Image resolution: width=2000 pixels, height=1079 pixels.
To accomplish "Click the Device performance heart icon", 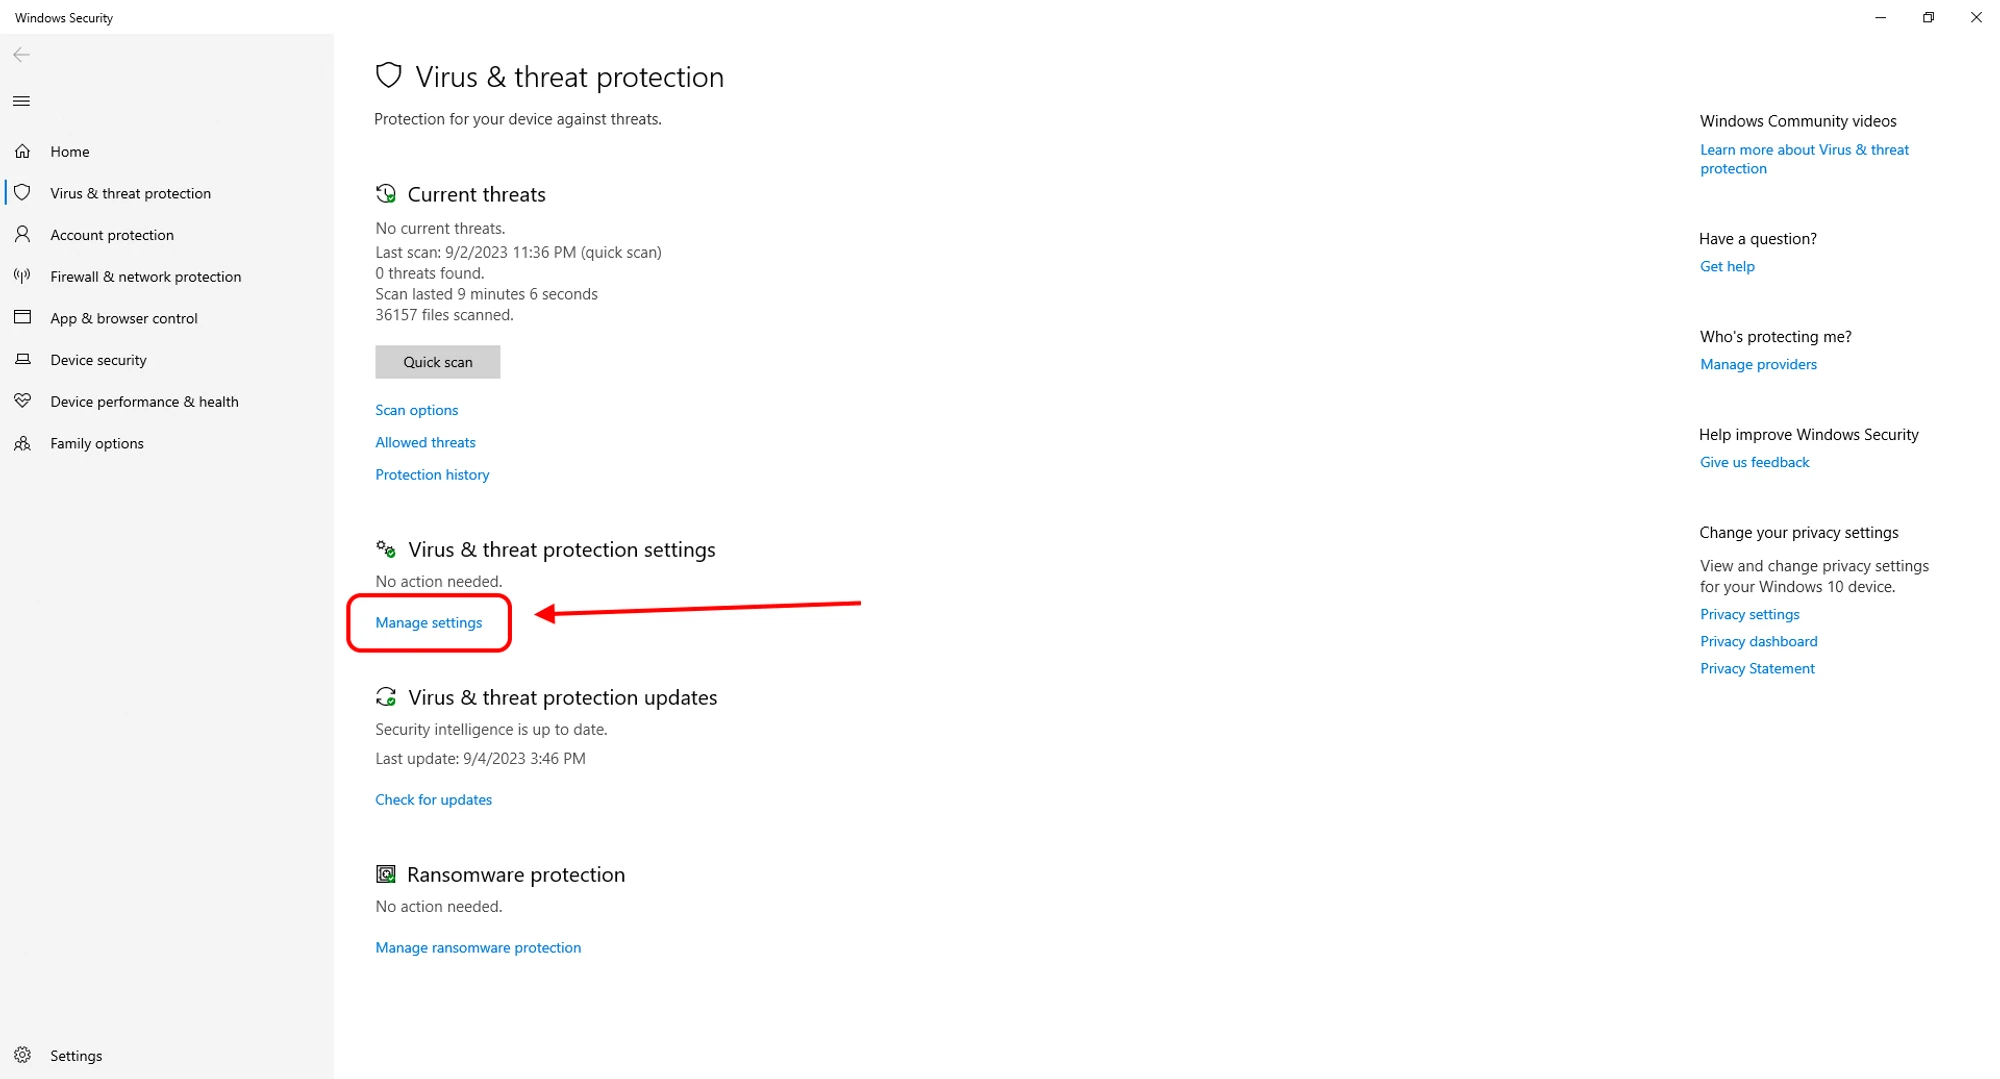I will coord(23,401).
